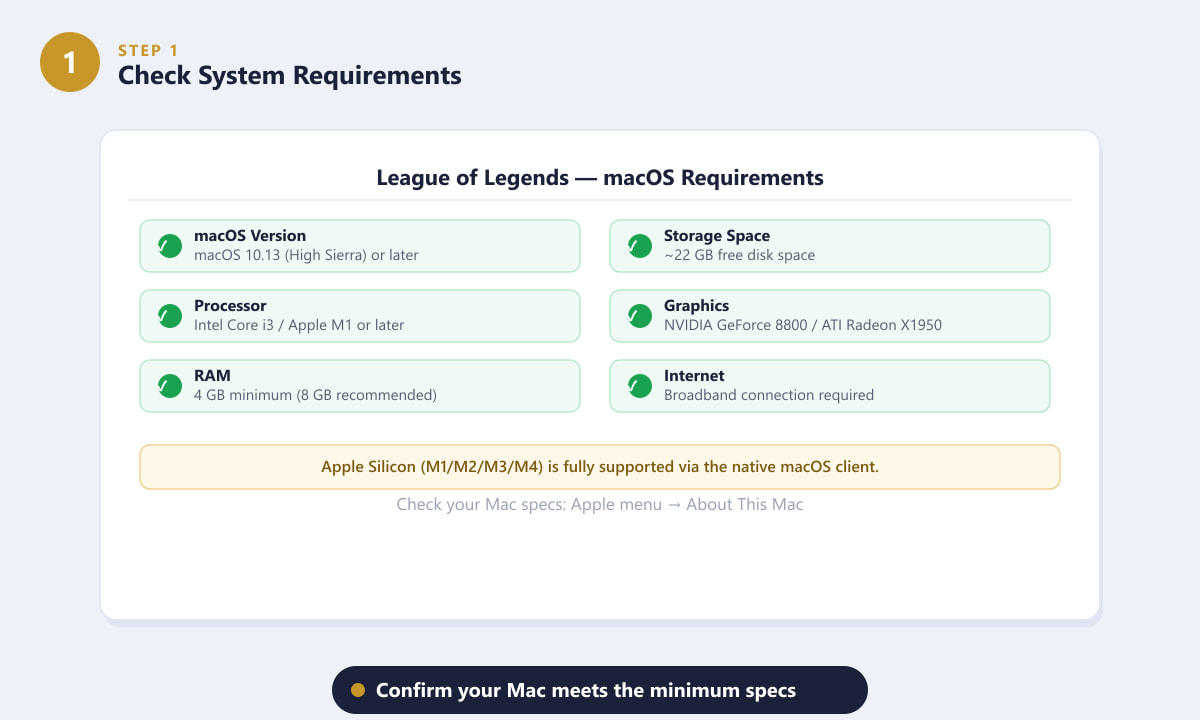Screen dimensions: 1200x720
Task: Click the 'Check System Requirements' heading
Action: click(290, 75)
